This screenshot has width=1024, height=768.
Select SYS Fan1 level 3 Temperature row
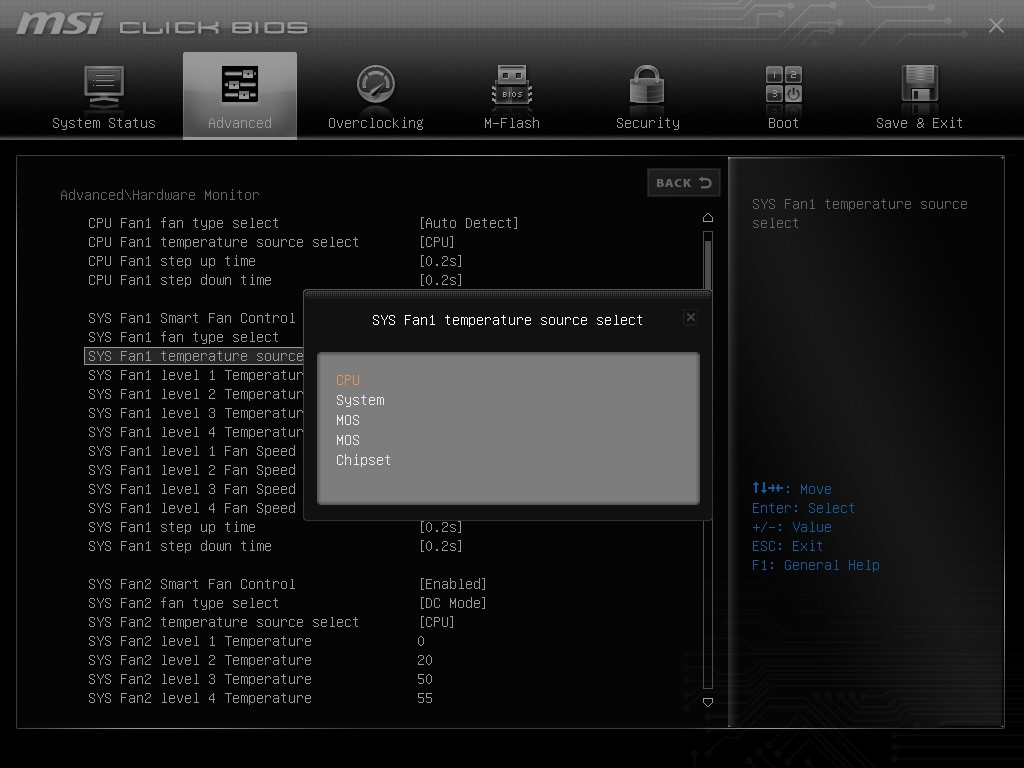click(195, 413)
